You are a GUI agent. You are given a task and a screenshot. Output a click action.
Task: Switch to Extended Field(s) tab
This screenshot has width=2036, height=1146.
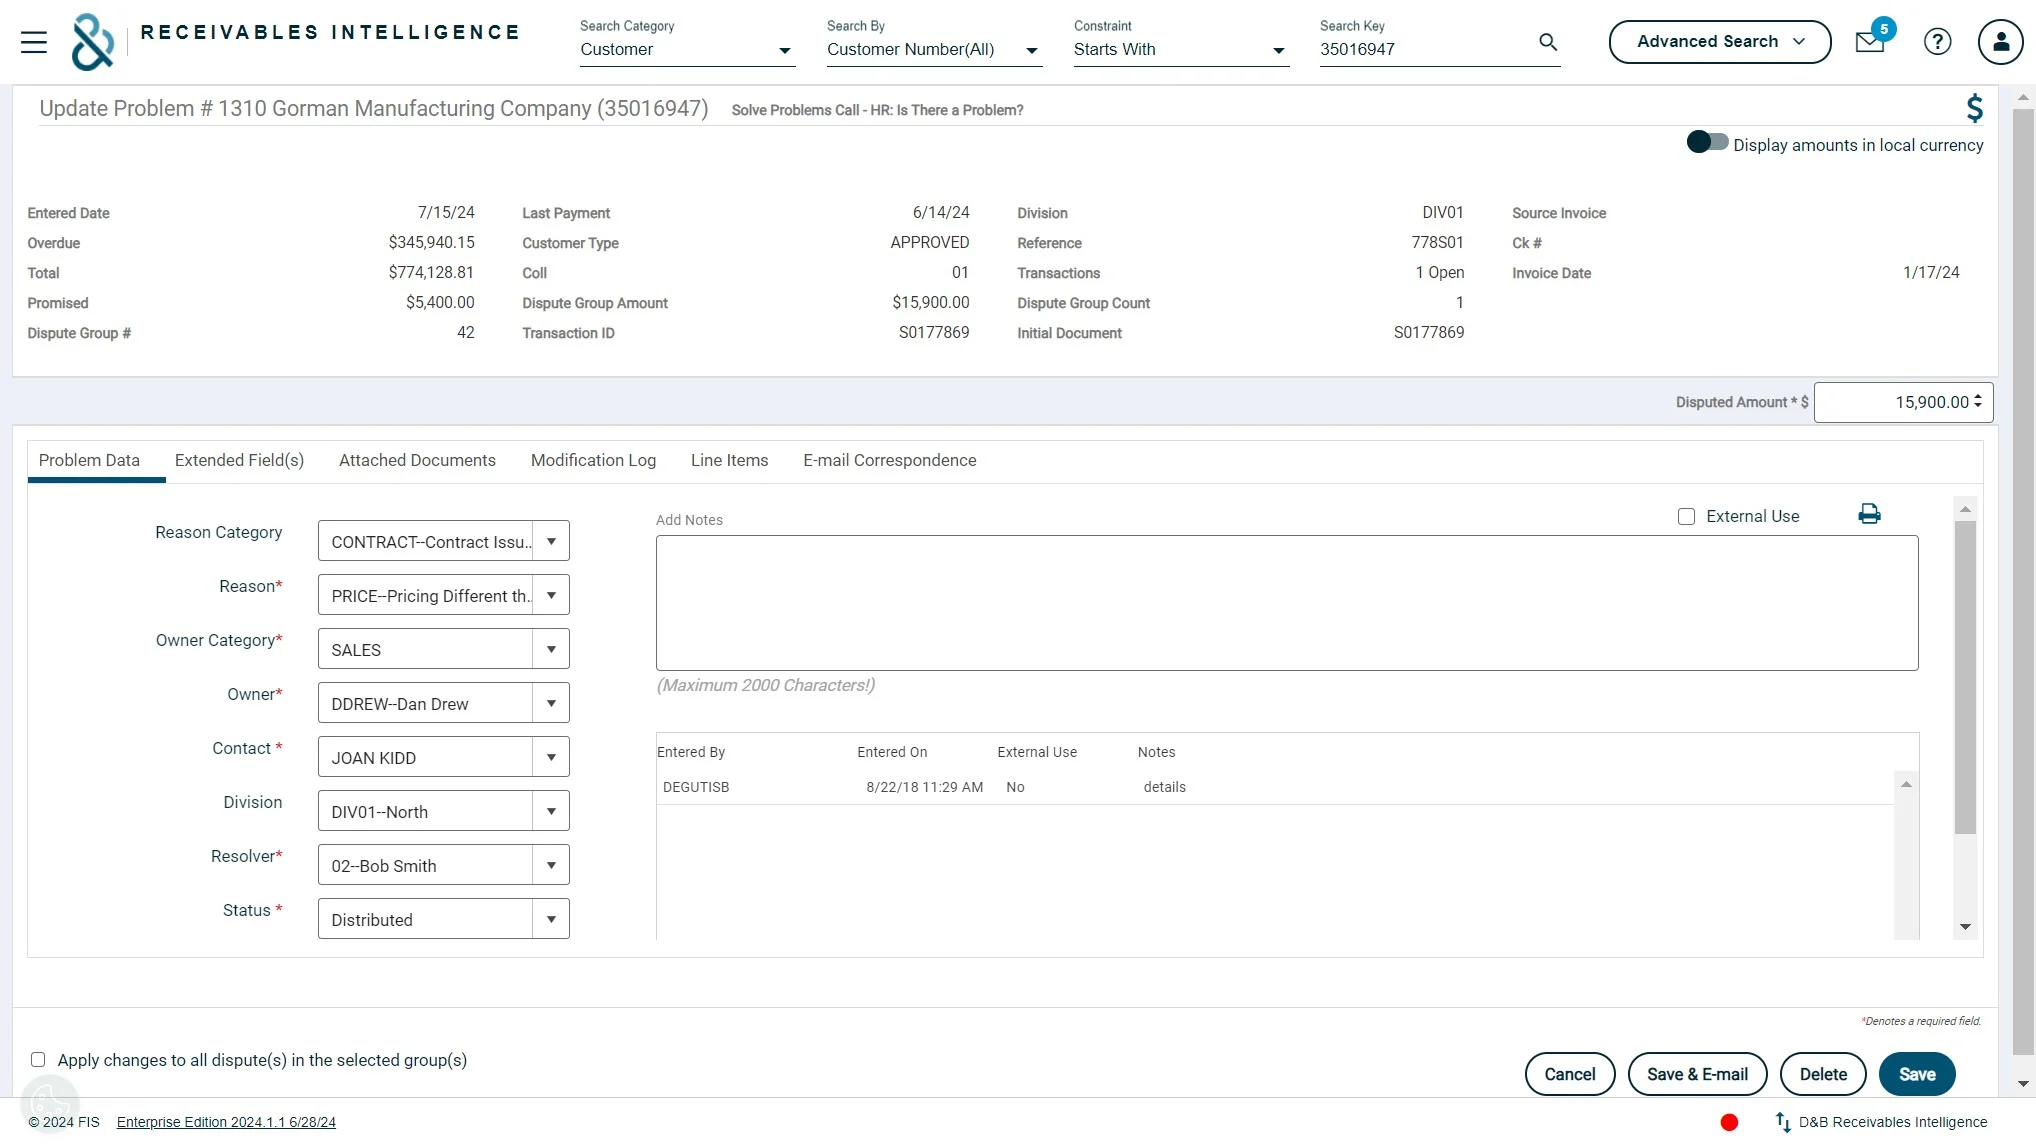pos(239,460)
